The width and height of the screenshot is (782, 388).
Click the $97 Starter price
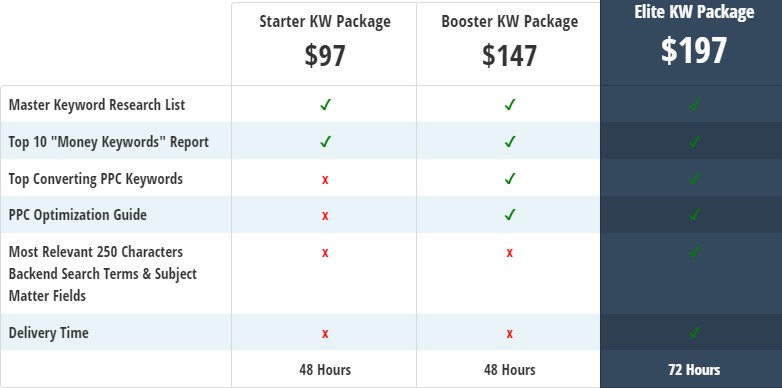325,55
